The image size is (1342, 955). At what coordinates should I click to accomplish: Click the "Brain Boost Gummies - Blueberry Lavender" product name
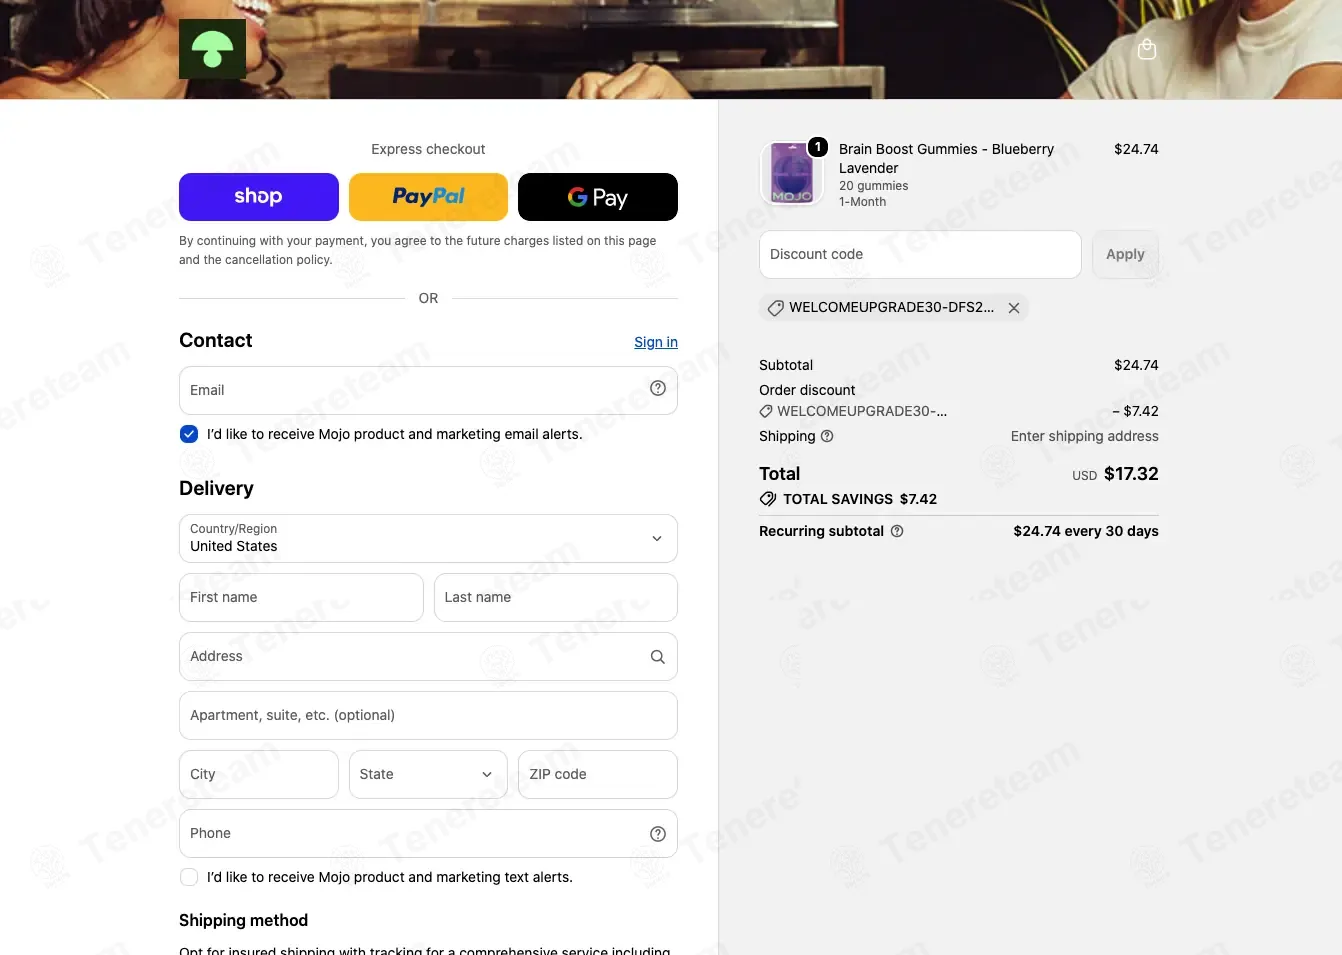click(x=946, y=158)
